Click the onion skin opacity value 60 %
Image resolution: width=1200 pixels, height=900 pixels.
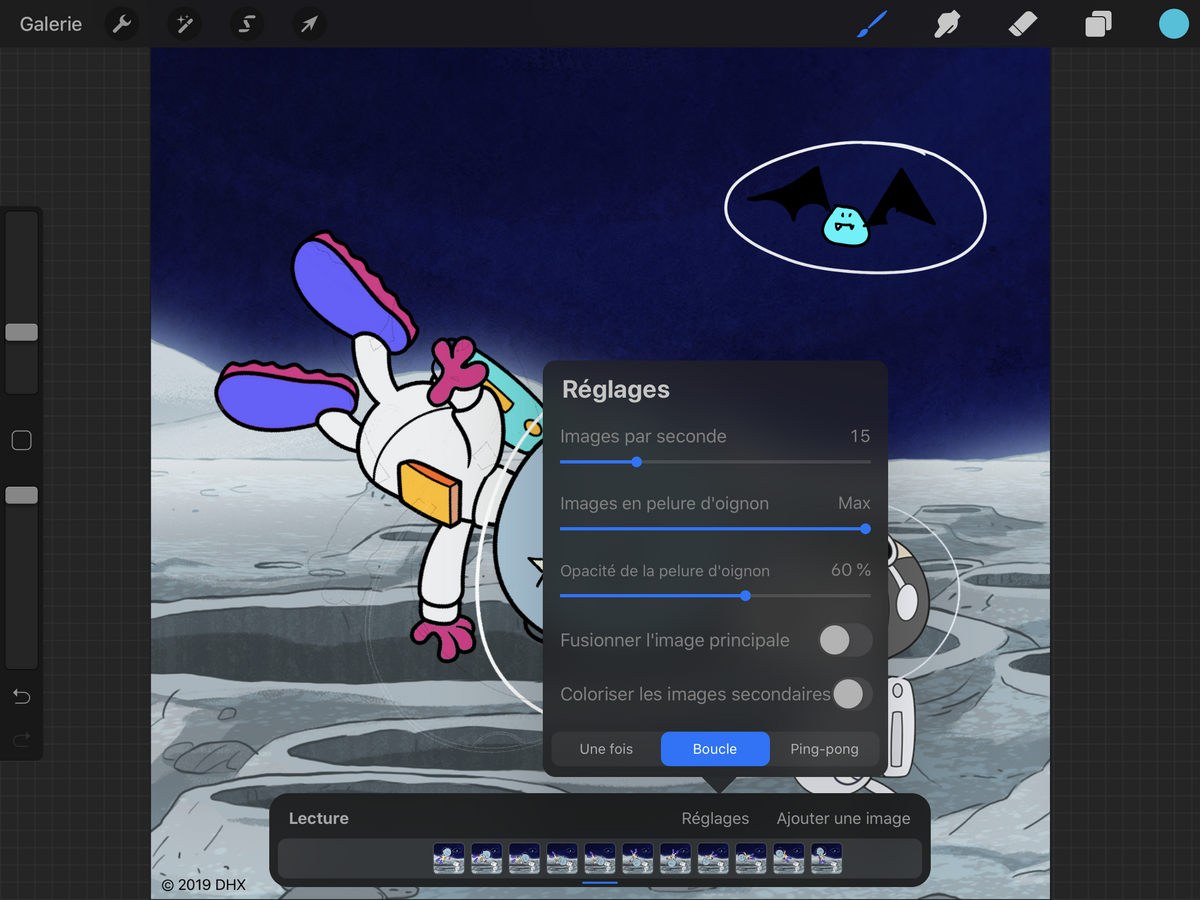point(851,570)
